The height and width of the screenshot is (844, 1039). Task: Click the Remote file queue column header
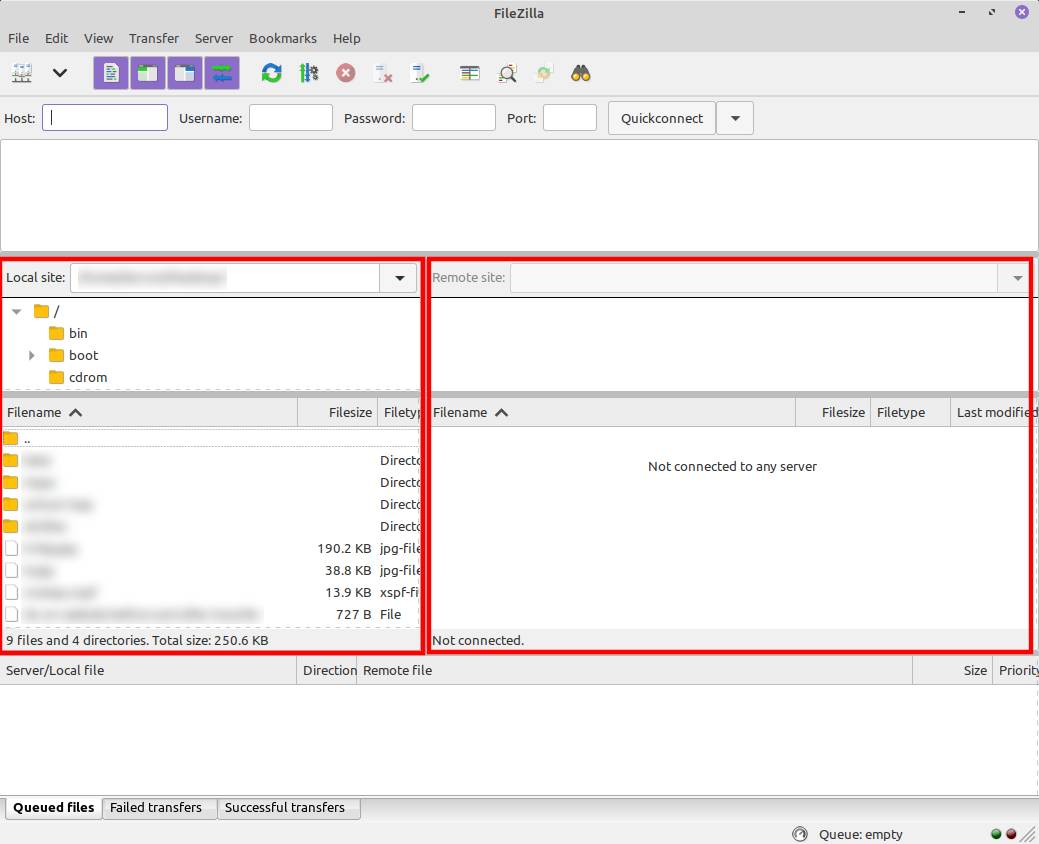(x=634, y=670)
